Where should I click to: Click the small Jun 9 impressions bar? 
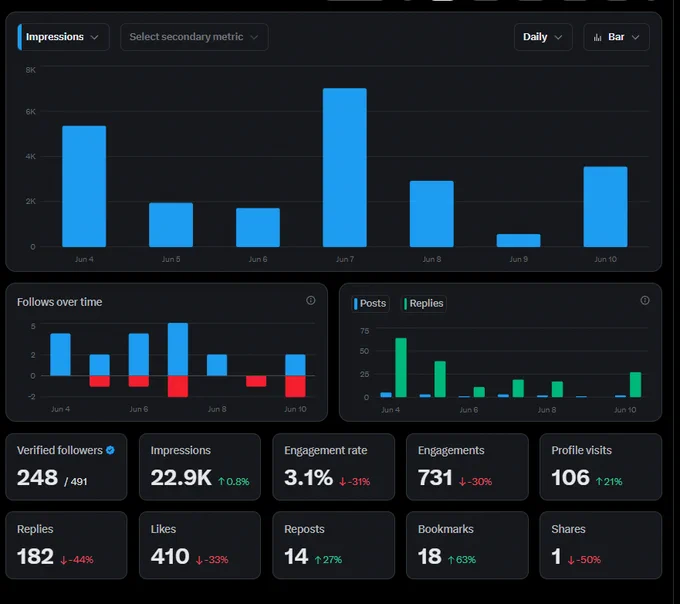518,240
